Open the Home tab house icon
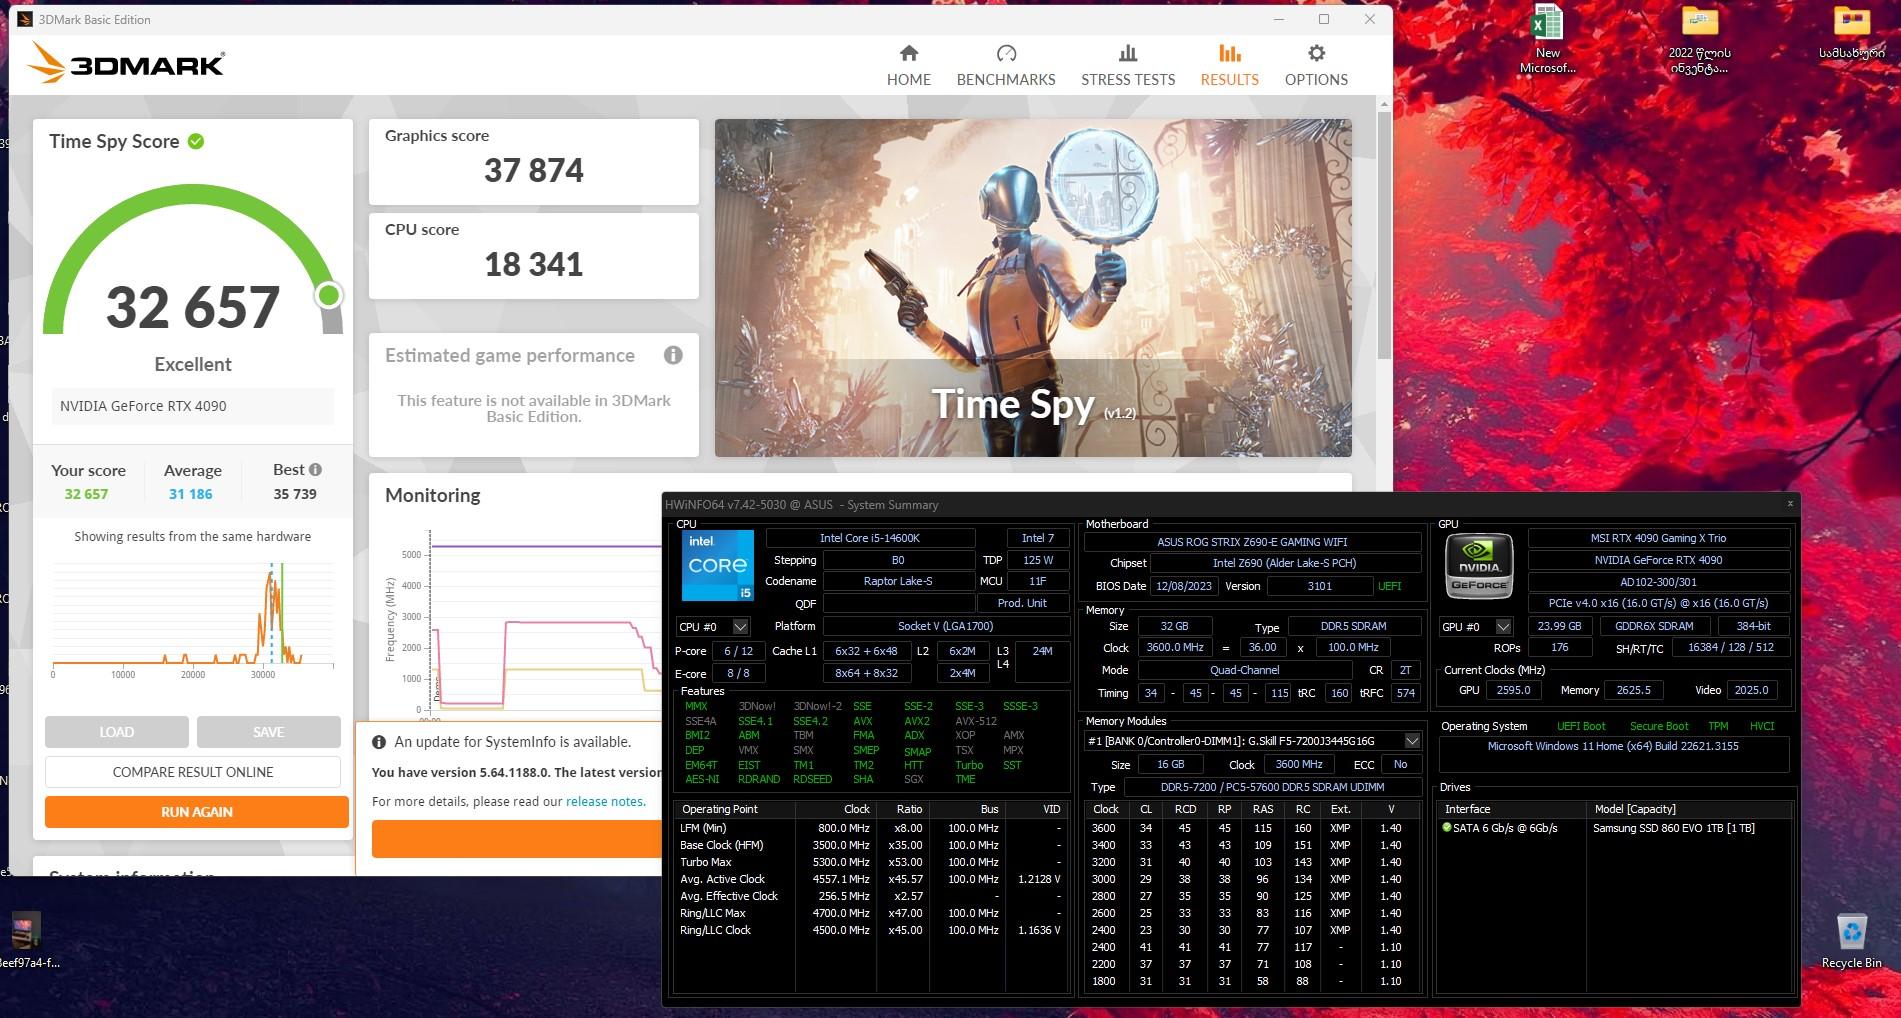Viewport: 1901px width, 1018px height. tap(908, 53)
